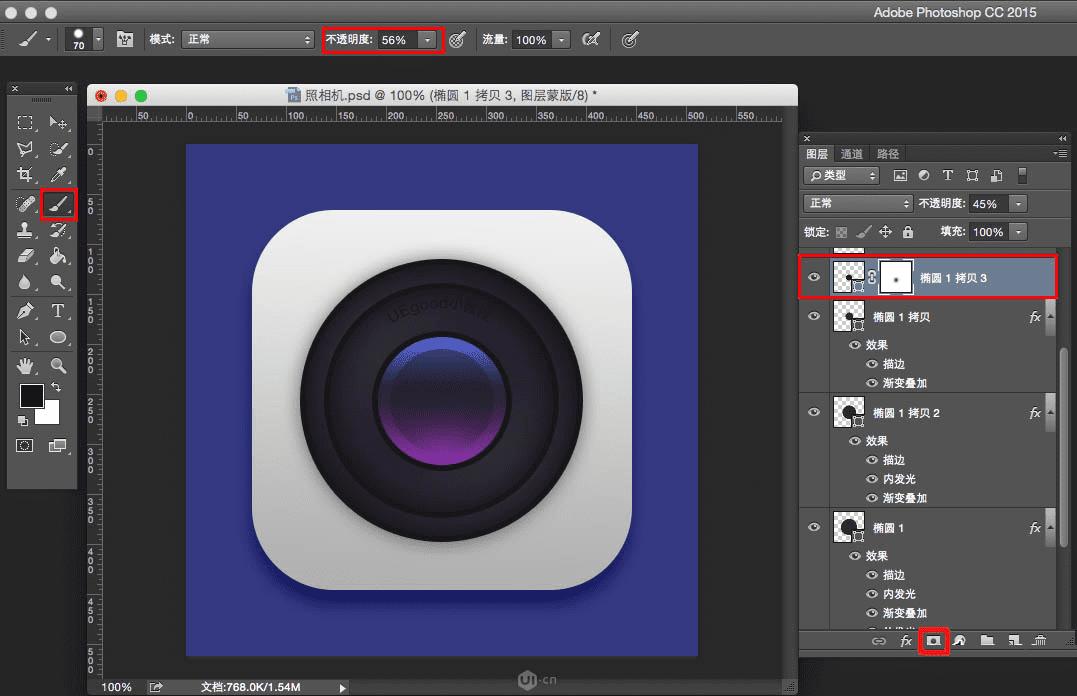Switch to the 路径 tab
1077x696 pixels.
point(887,154)
